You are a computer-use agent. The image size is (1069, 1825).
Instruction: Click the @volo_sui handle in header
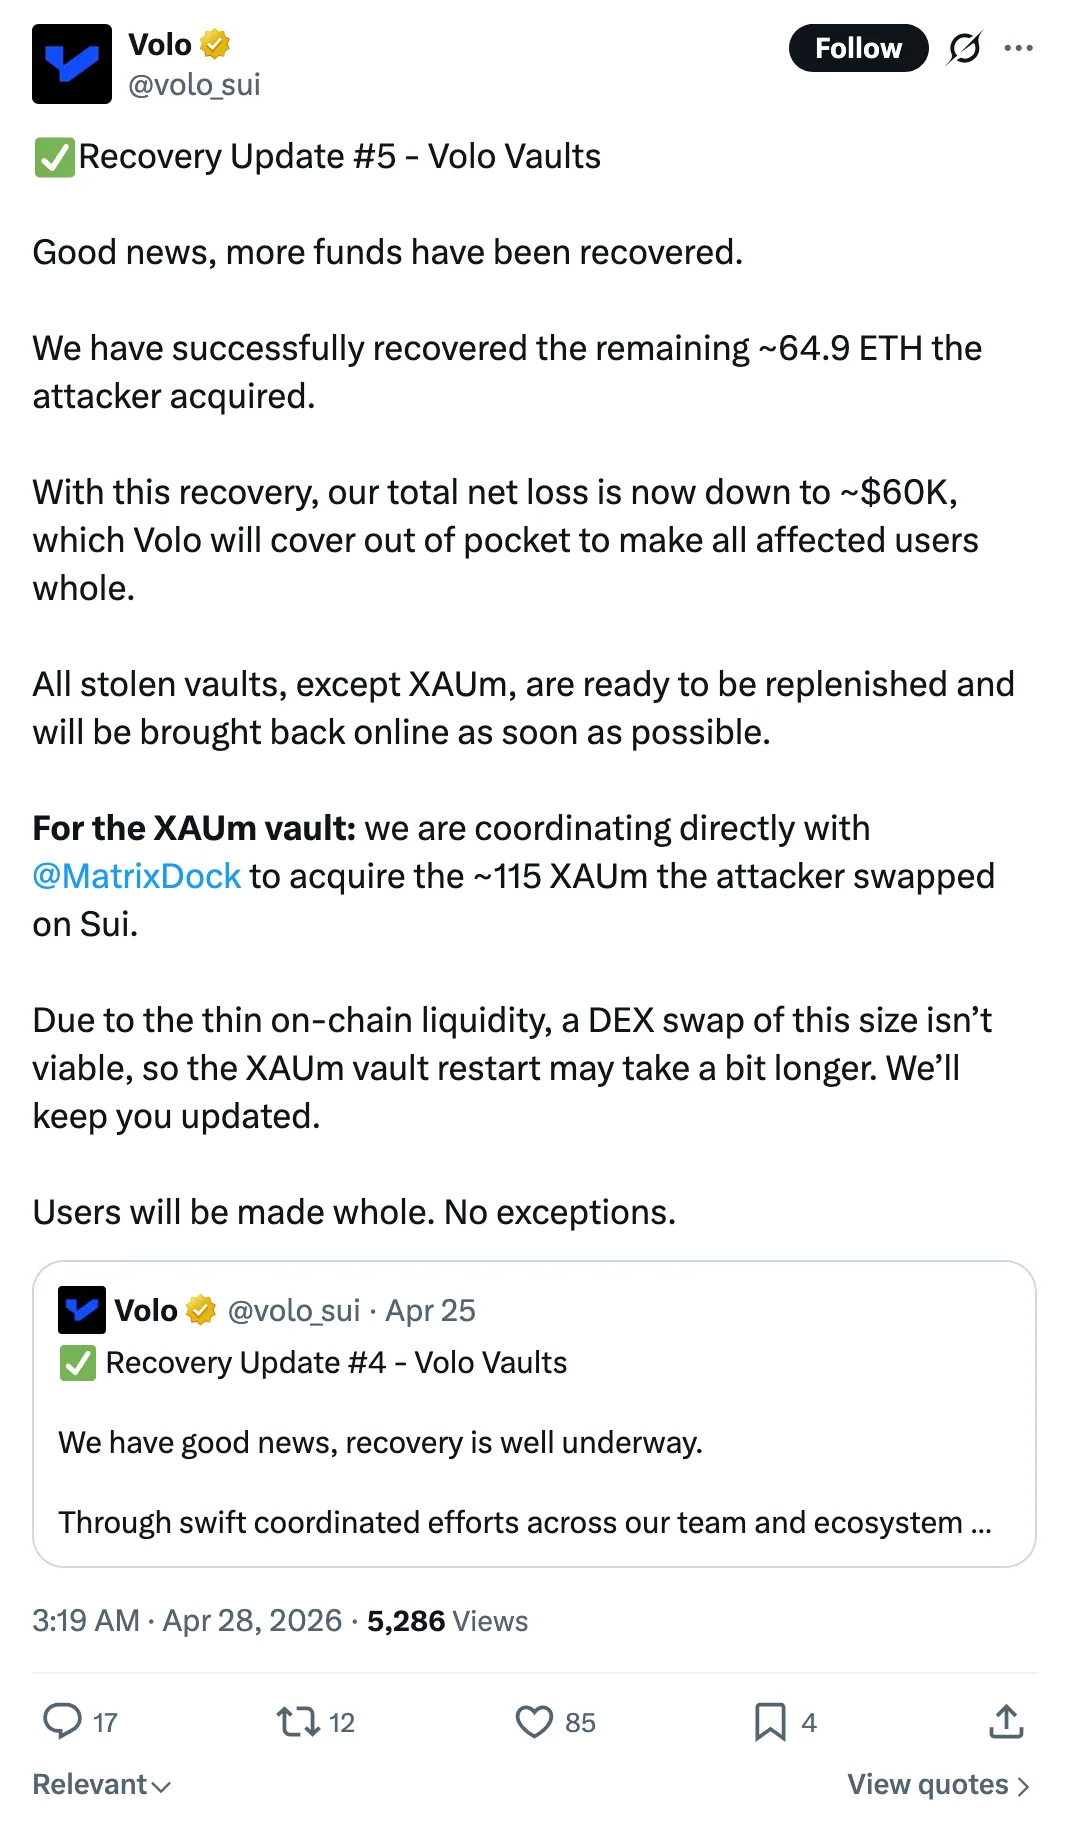pos(194,85)
